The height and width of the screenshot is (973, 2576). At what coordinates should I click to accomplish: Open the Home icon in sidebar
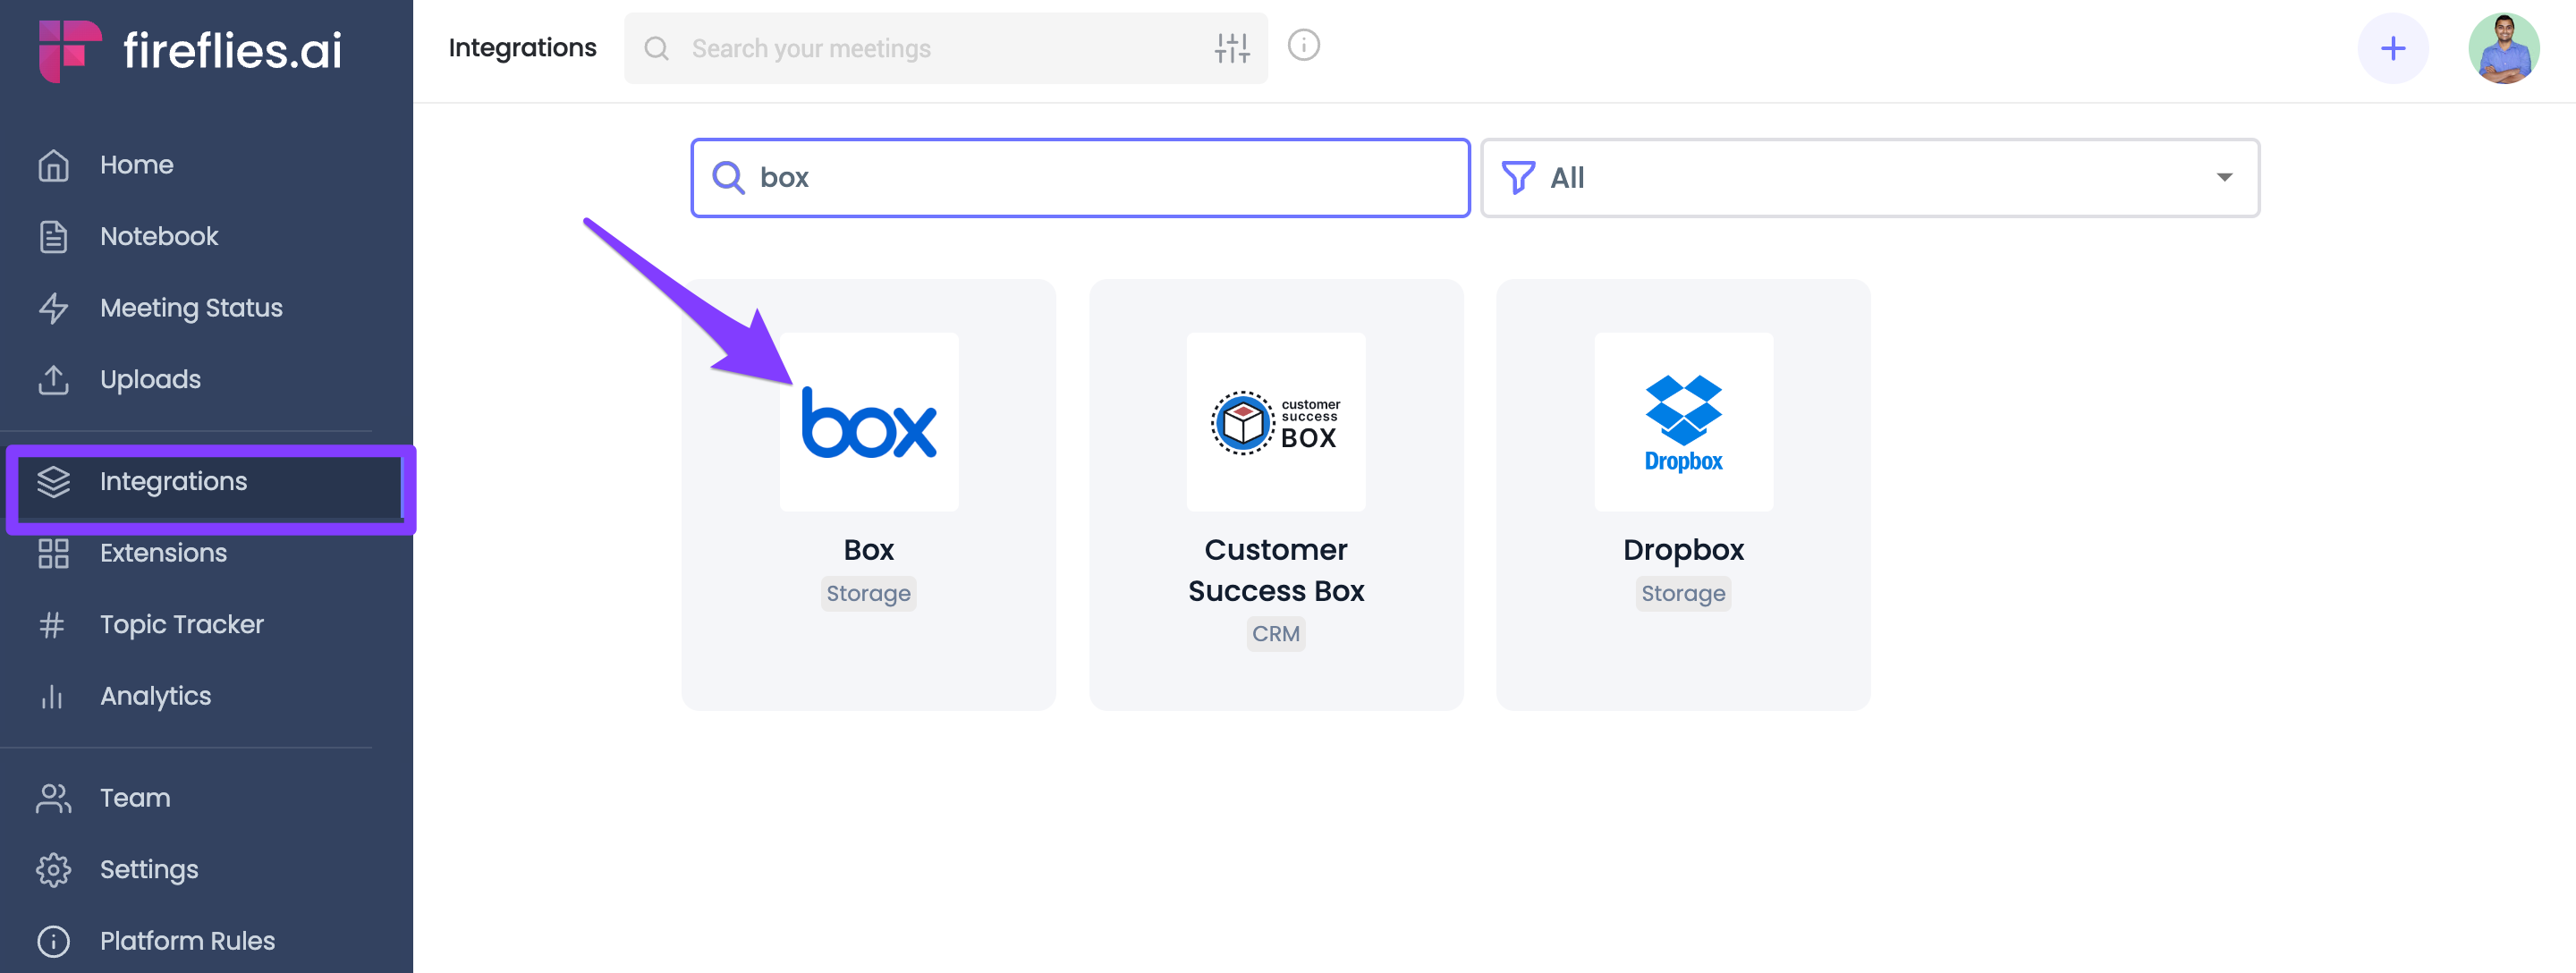point(53,165)
